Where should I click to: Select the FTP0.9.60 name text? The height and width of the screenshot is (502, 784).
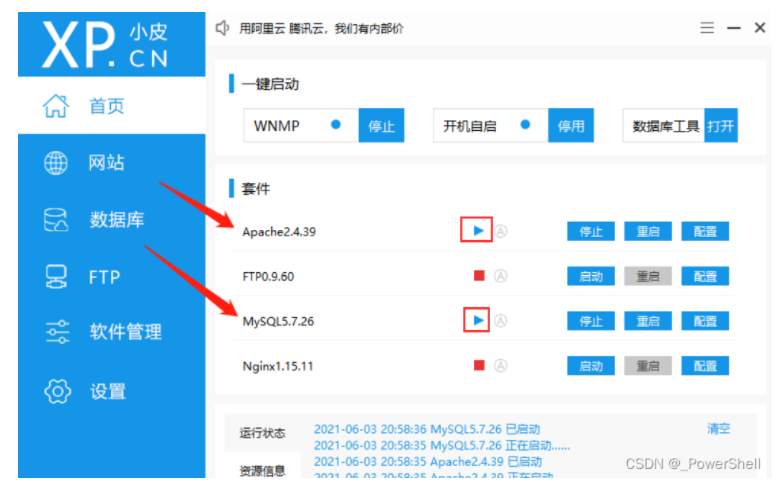[x=268, y=276]
